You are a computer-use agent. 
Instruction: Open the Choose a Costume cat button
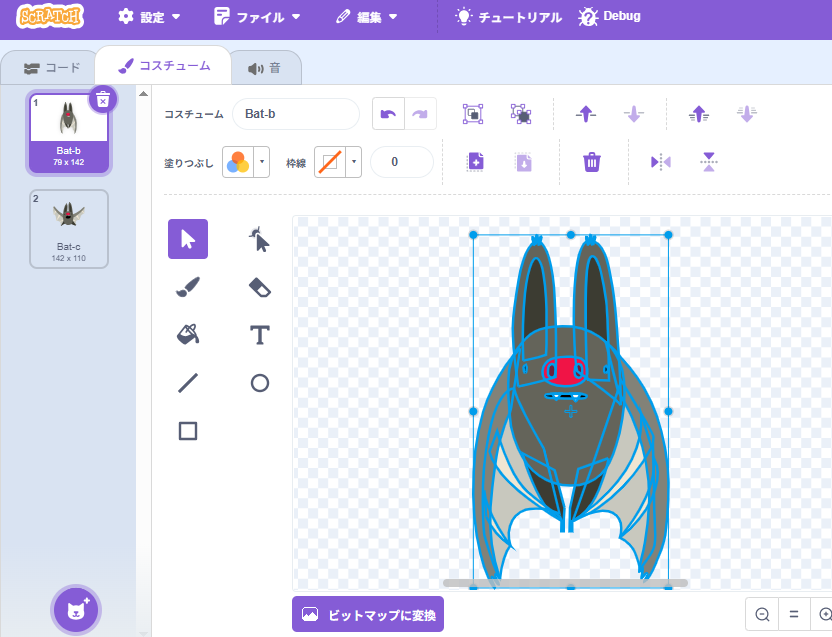pyautogui.click(x=76, y=610)
